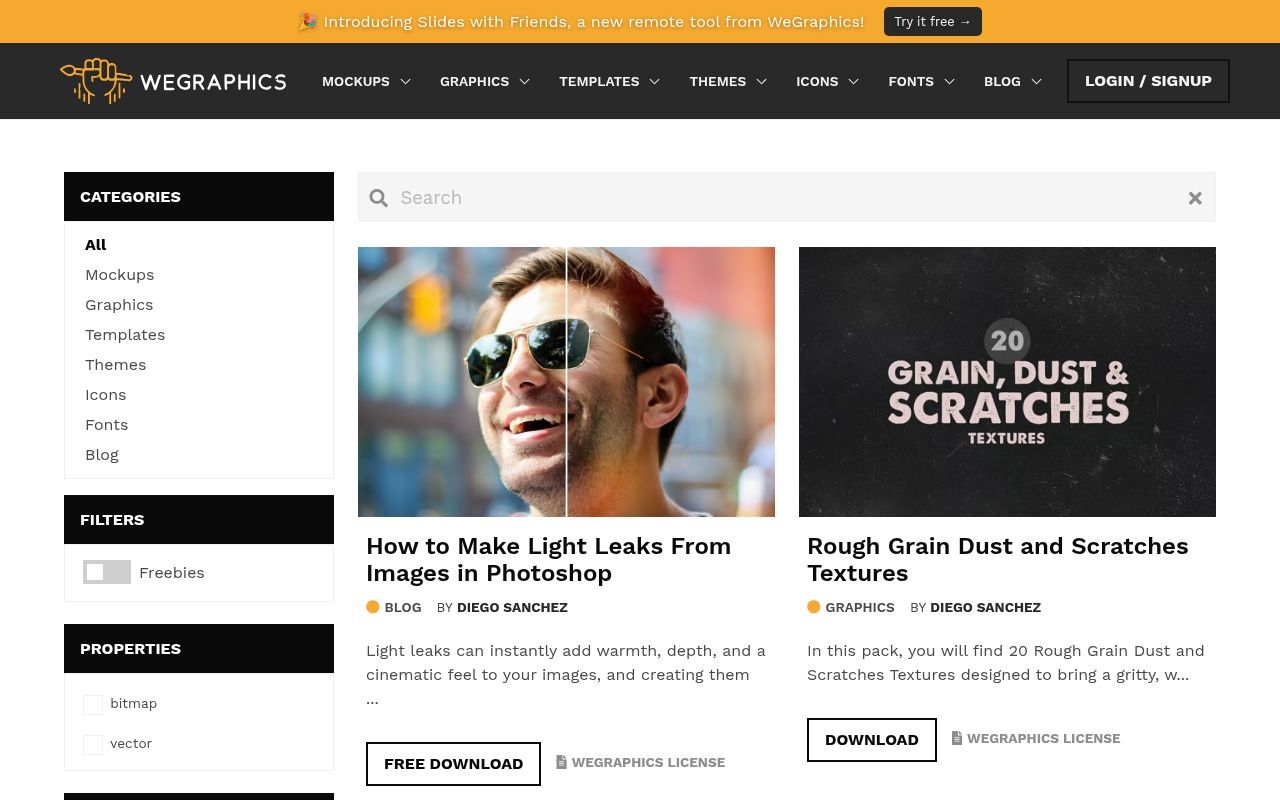1280x800 pixels.
Task: Select the Mockups category in sidebar
Action: coord(119,274)
